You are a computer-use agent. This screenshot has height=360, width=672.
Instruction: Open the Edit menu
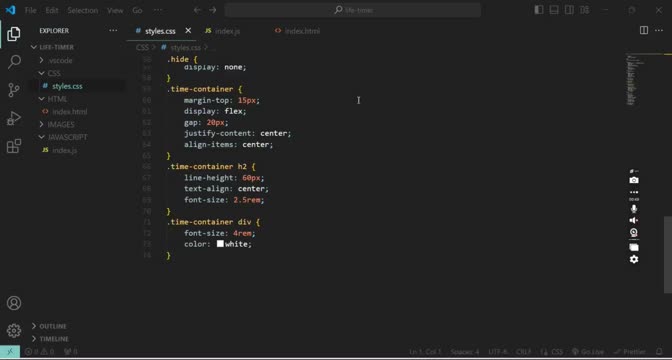coord(52,10)
